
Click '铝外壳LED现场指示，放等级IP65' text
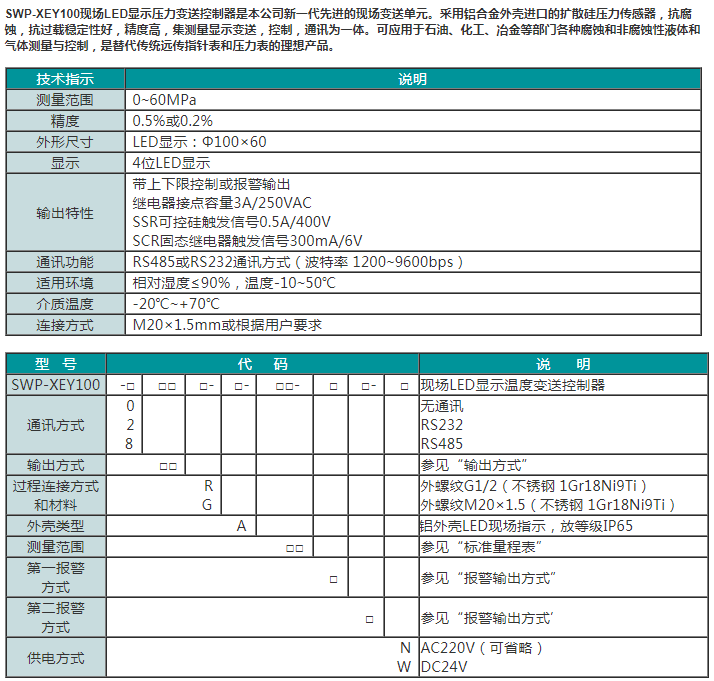click(x=526, y=526)
